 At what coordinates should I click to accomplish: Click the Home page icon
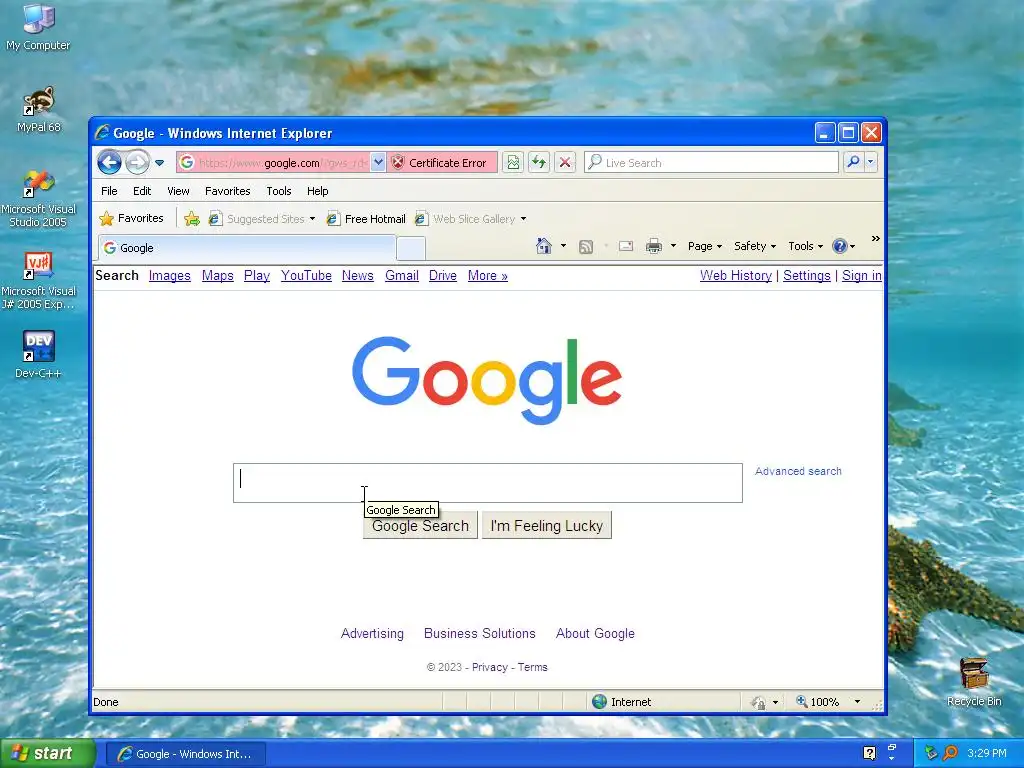[543, 246]
